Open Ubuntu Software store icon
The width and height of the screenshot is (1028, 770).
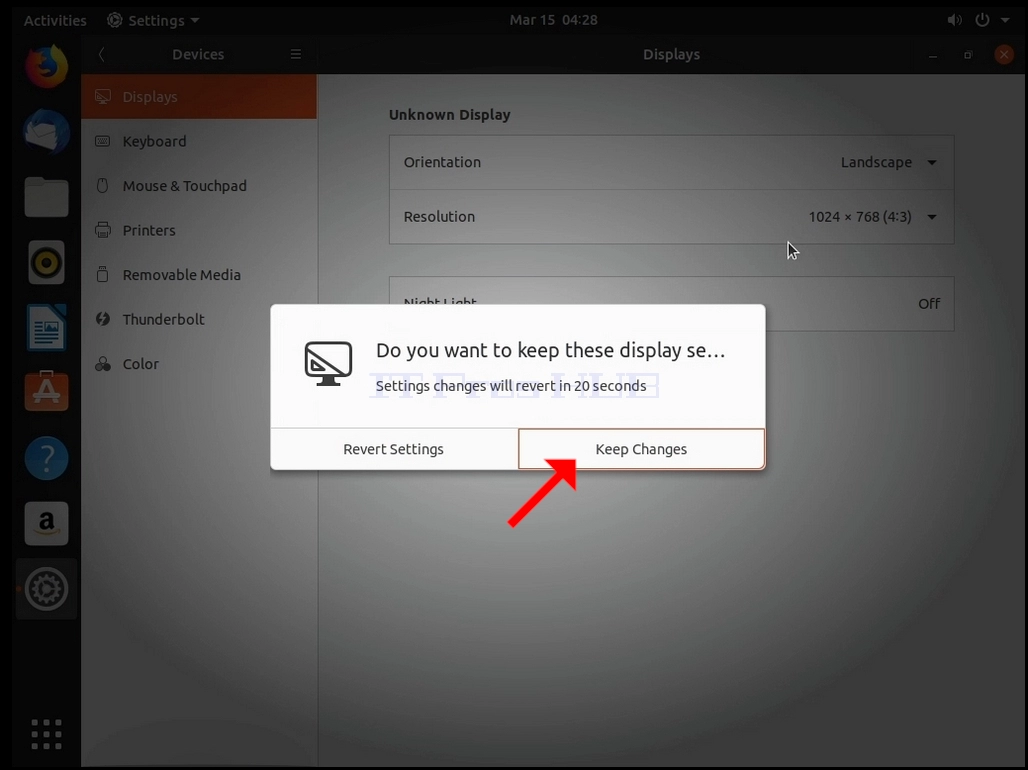(x=46, y=392)
